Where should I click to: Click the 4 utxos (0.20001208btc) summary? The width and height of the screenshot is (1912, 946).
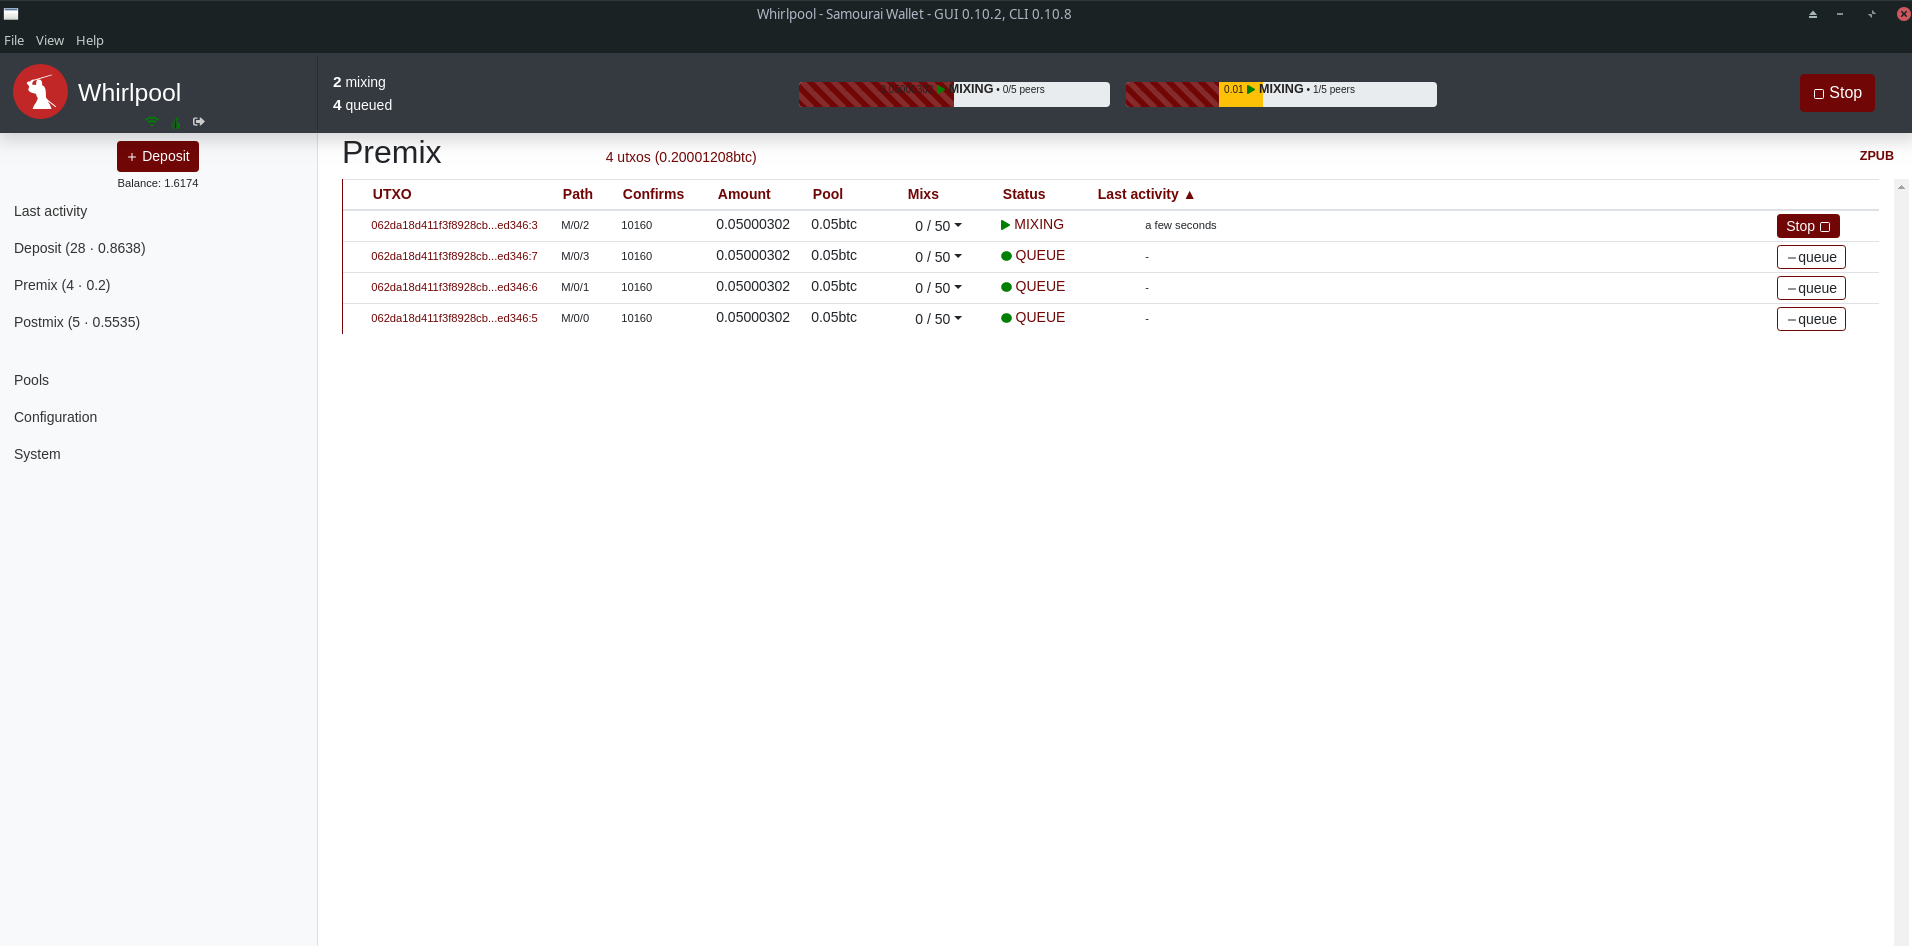pyautogui.click(x=681, y=157)
